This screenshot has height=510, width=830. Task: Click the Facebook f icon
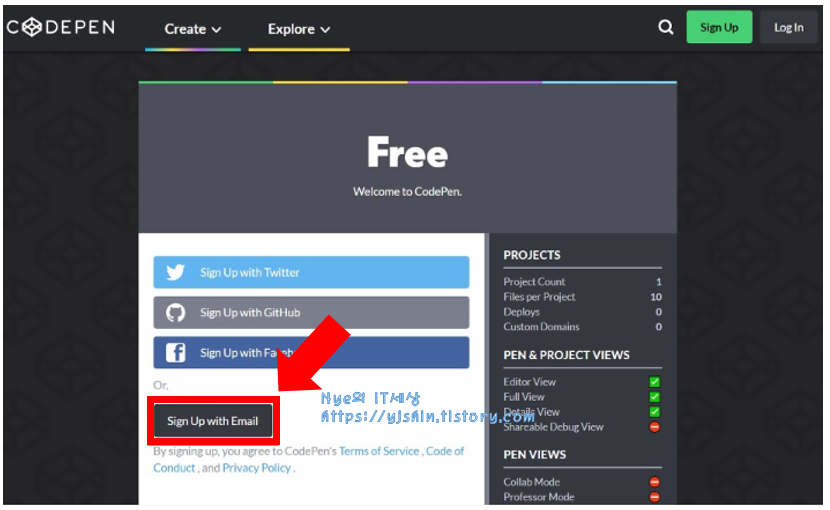pos(175,353)
